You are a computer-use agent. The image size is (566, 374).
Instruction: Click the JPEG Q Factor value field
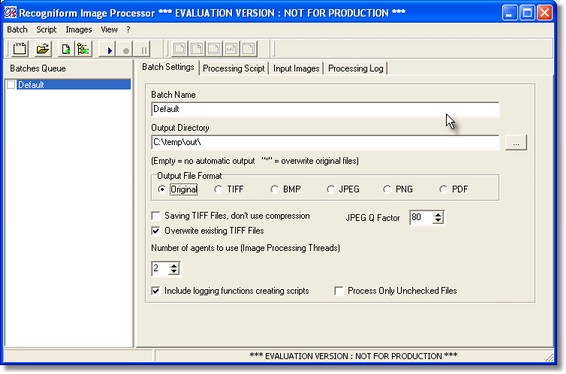coord(421,217)
